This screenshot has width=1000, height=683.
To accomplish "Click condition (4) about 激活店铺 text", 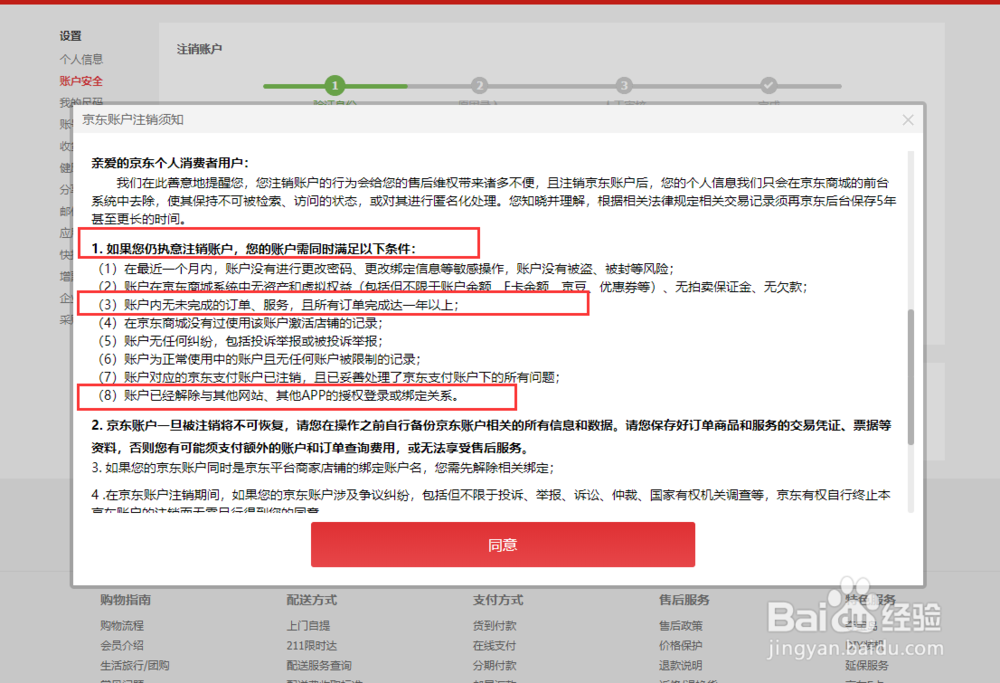I will click(x=240, y=323).
